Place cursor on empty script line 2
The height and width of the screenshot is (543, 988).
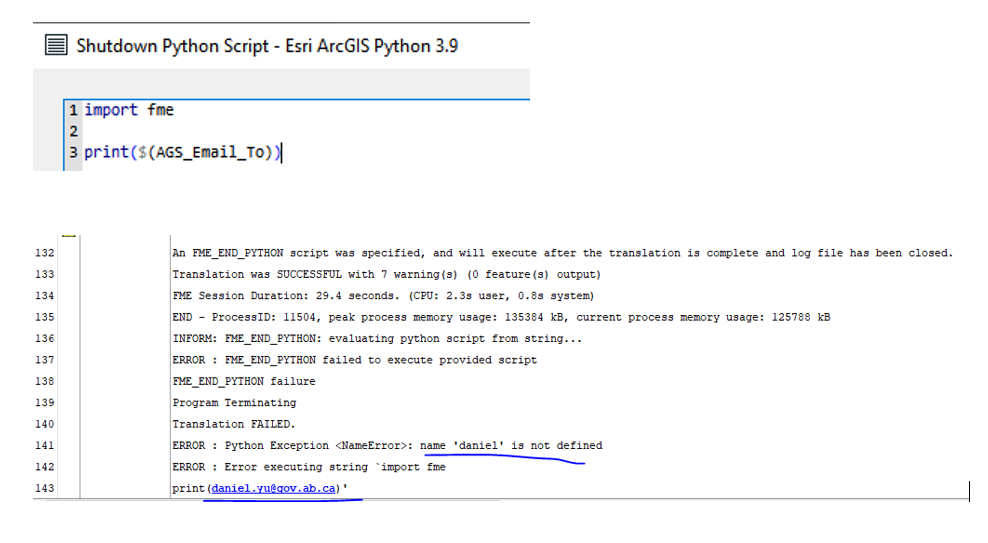(x=306, y=131)
